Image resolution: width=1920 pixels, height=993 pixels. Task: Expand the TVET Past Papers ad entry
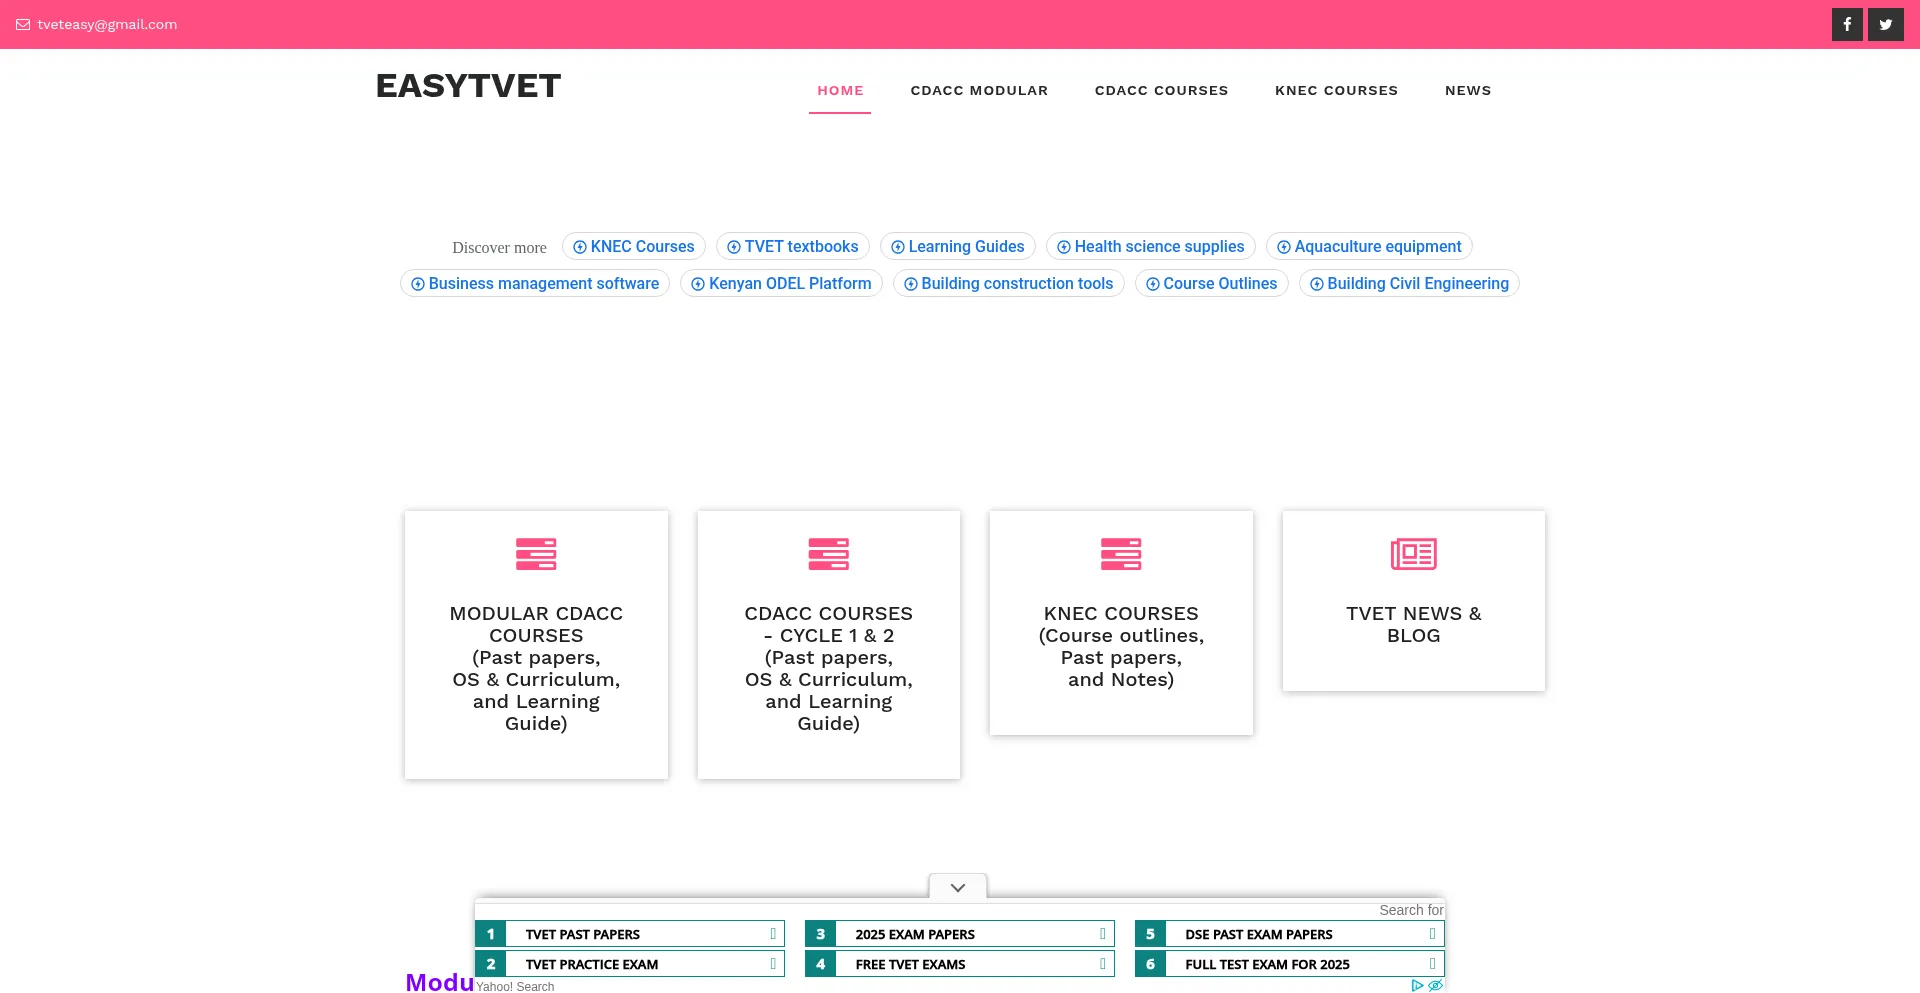772,934
